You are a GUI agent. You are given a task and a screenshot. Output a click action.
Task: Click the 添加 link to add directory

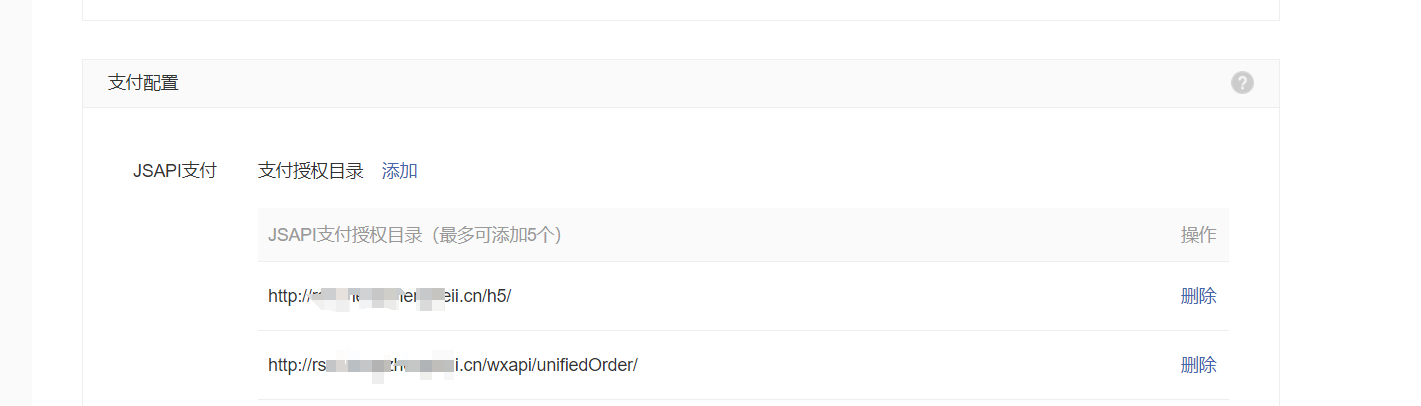point(399,171)
